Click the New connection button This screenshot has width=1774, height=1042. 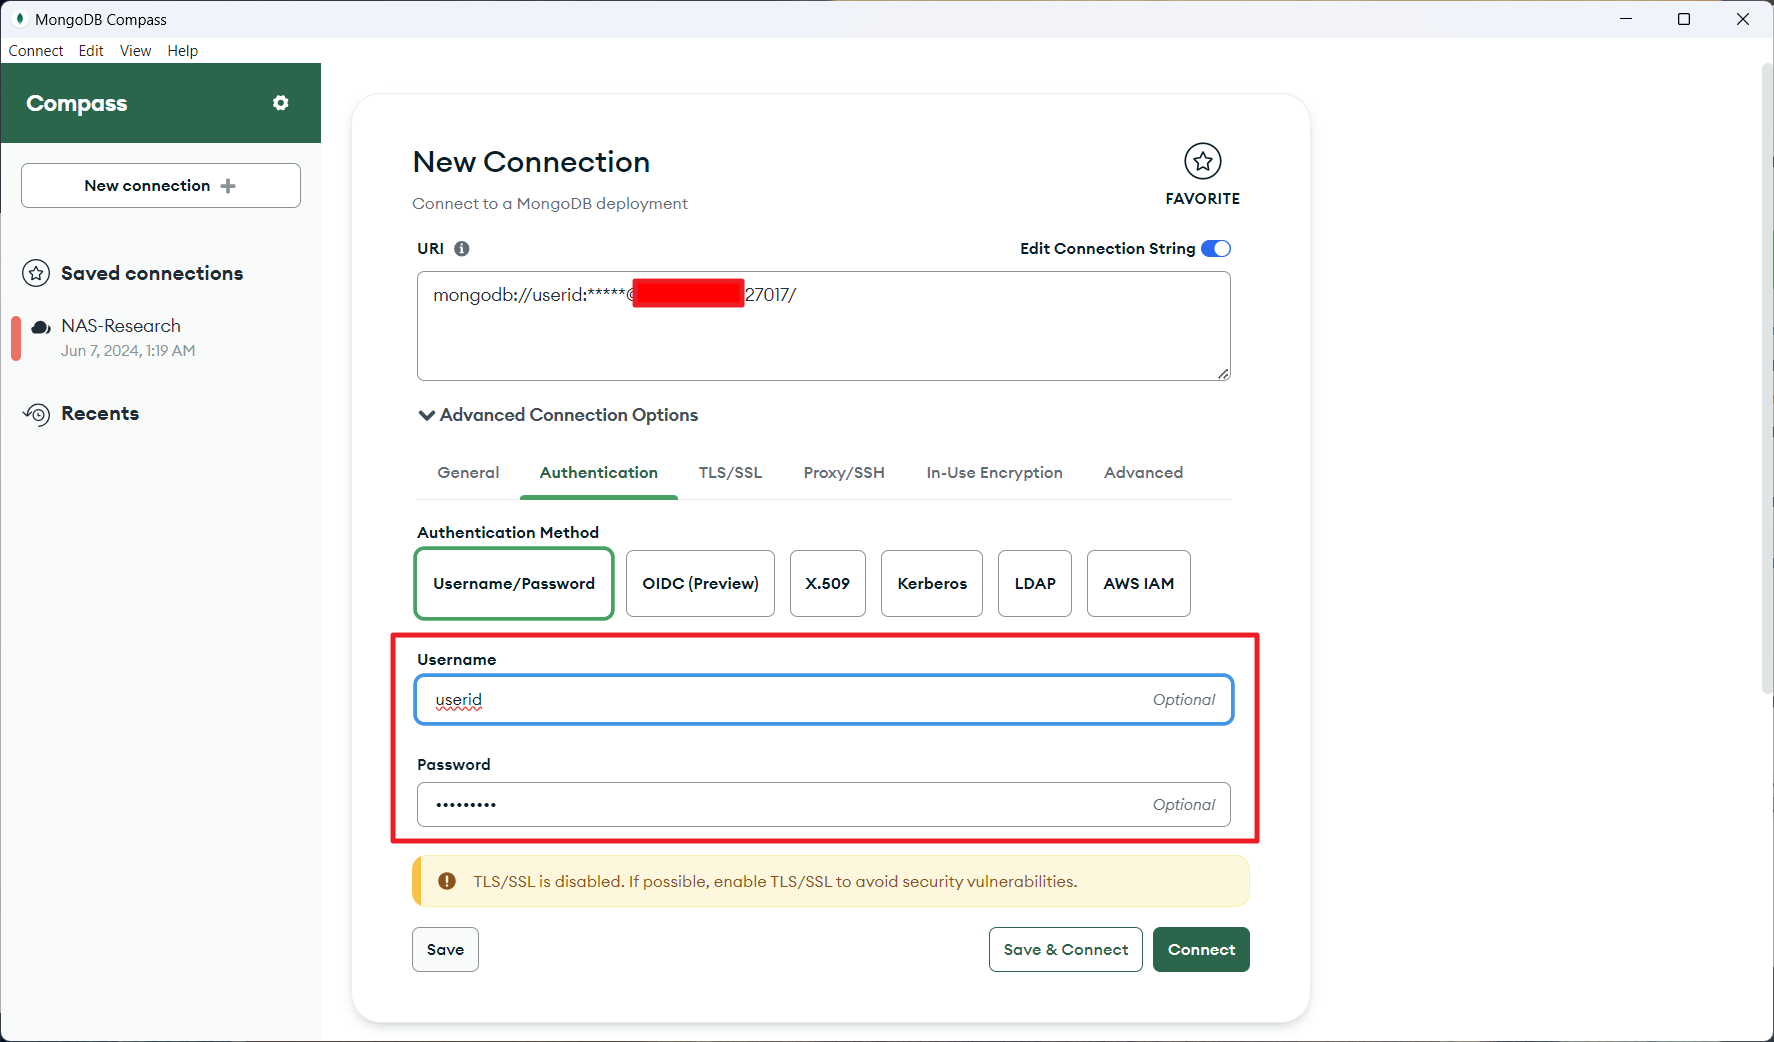click(161, 186)
